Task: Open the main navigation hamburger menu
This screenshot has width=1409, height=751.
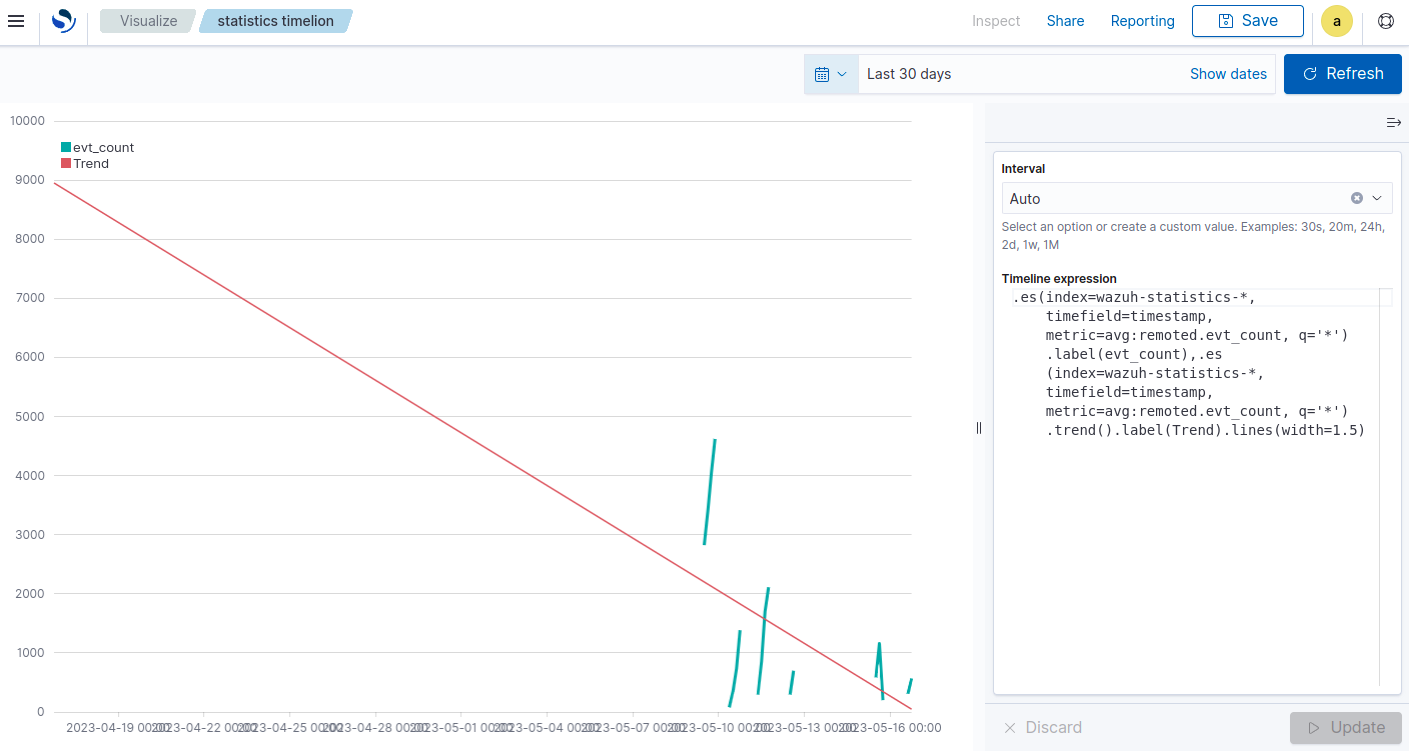Action: click(15, 21)
